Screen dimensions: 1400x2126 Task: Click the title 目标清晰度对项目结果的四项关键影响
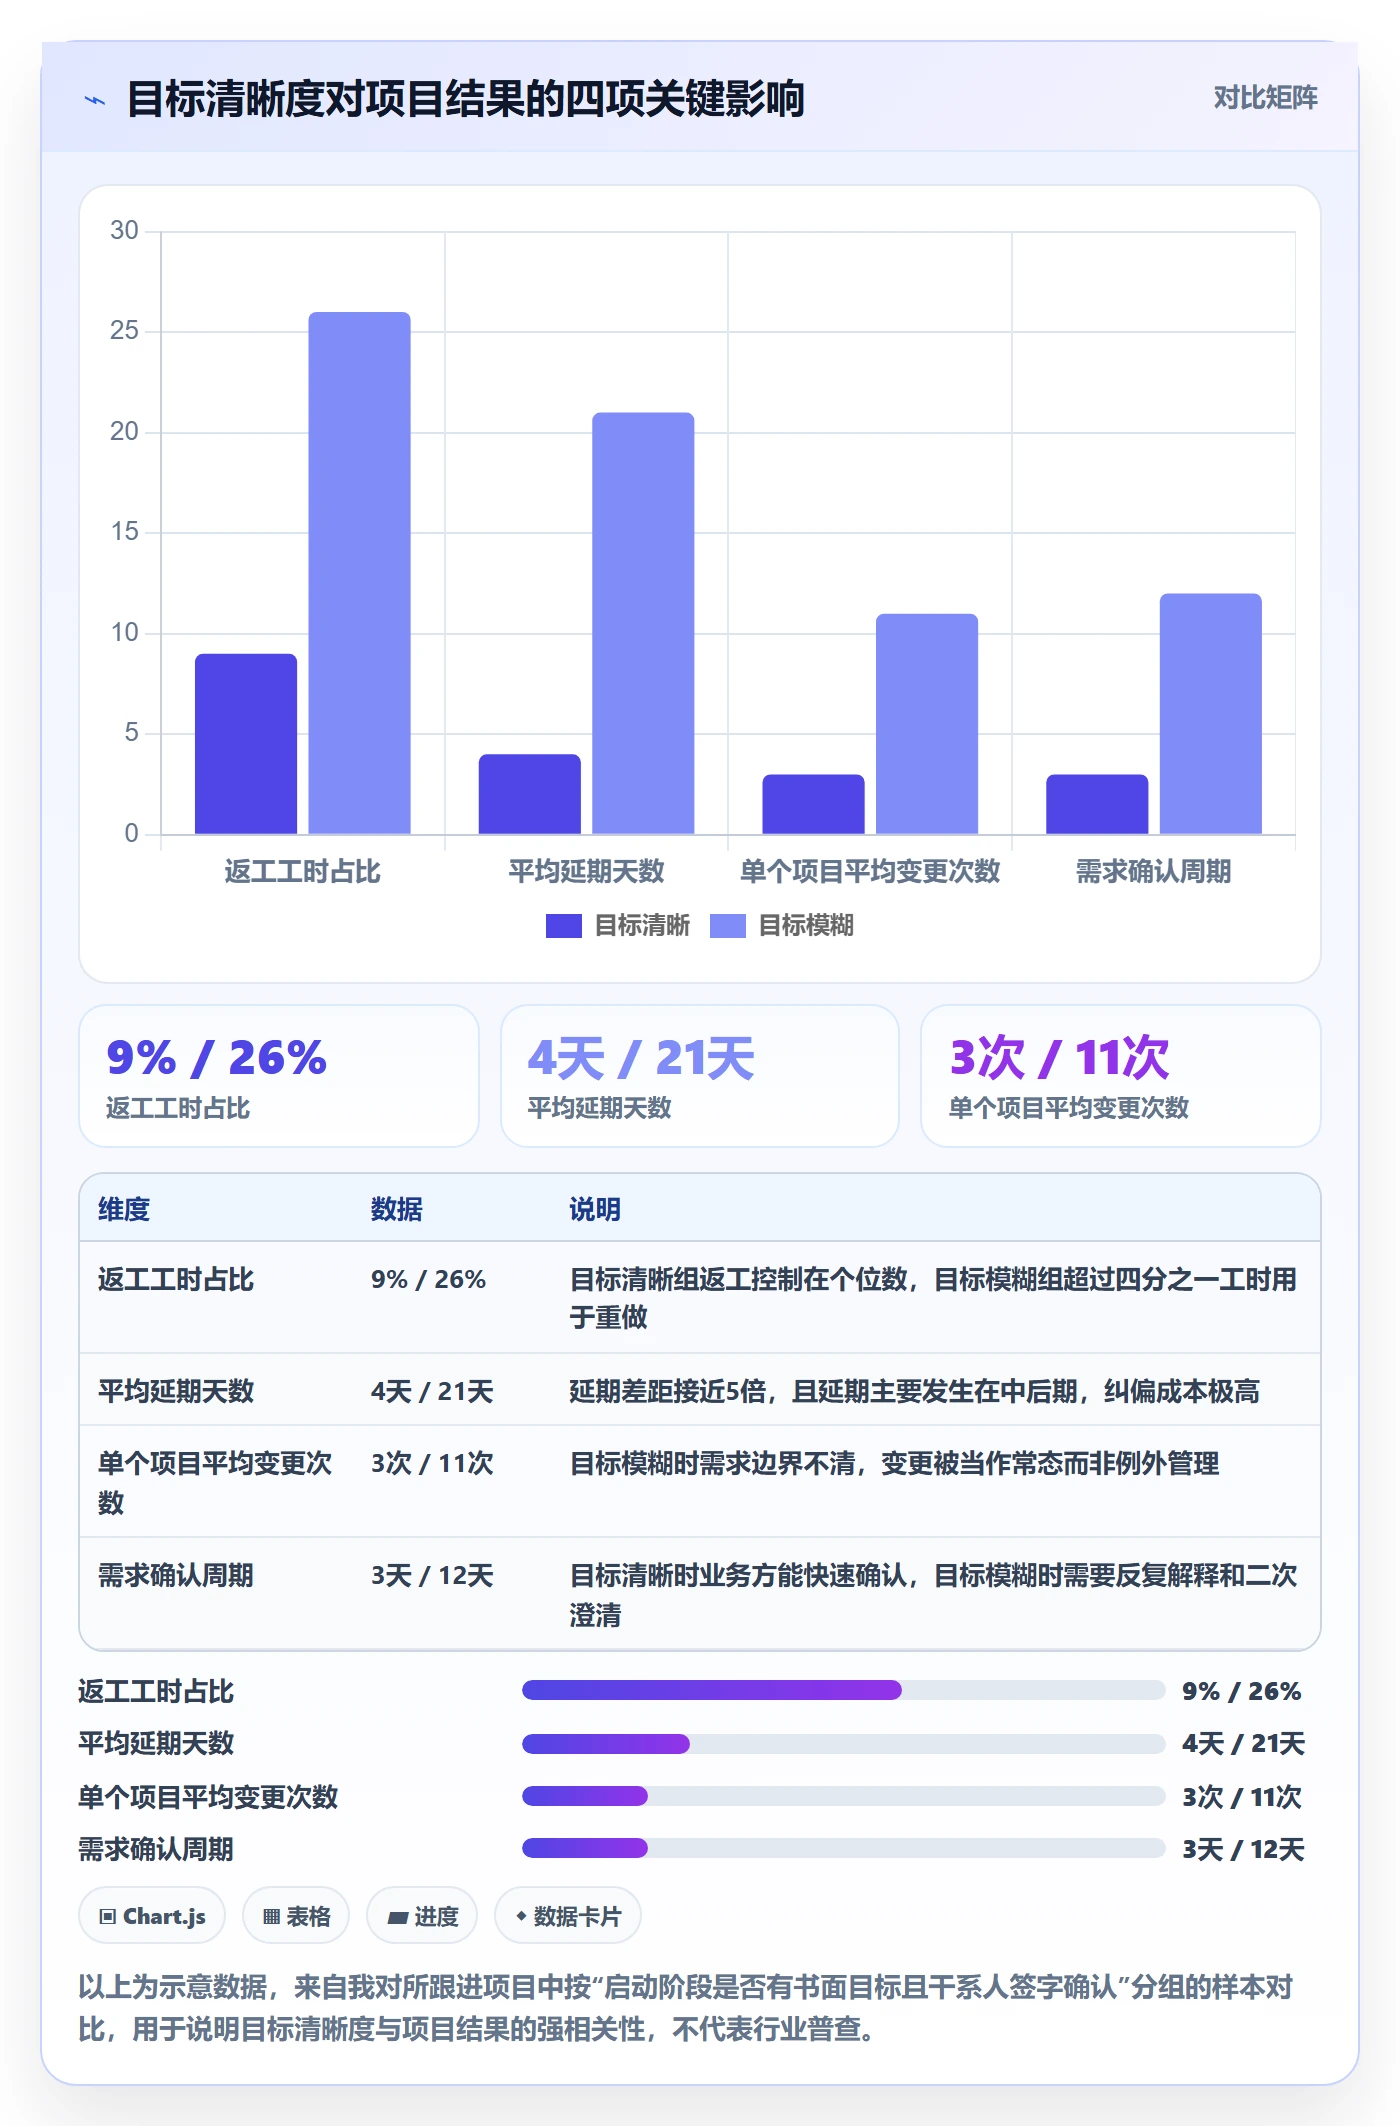click(x=466, y=99)
